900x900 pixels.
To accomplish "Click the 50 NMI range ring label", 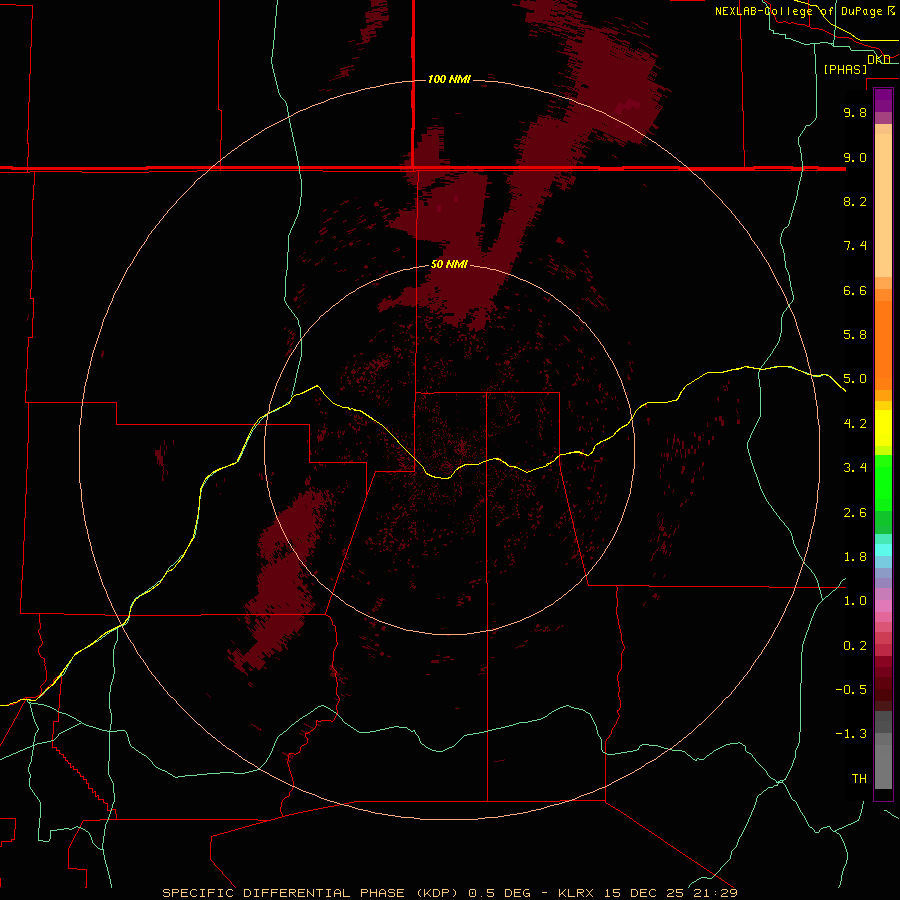I will coord(449,264).
